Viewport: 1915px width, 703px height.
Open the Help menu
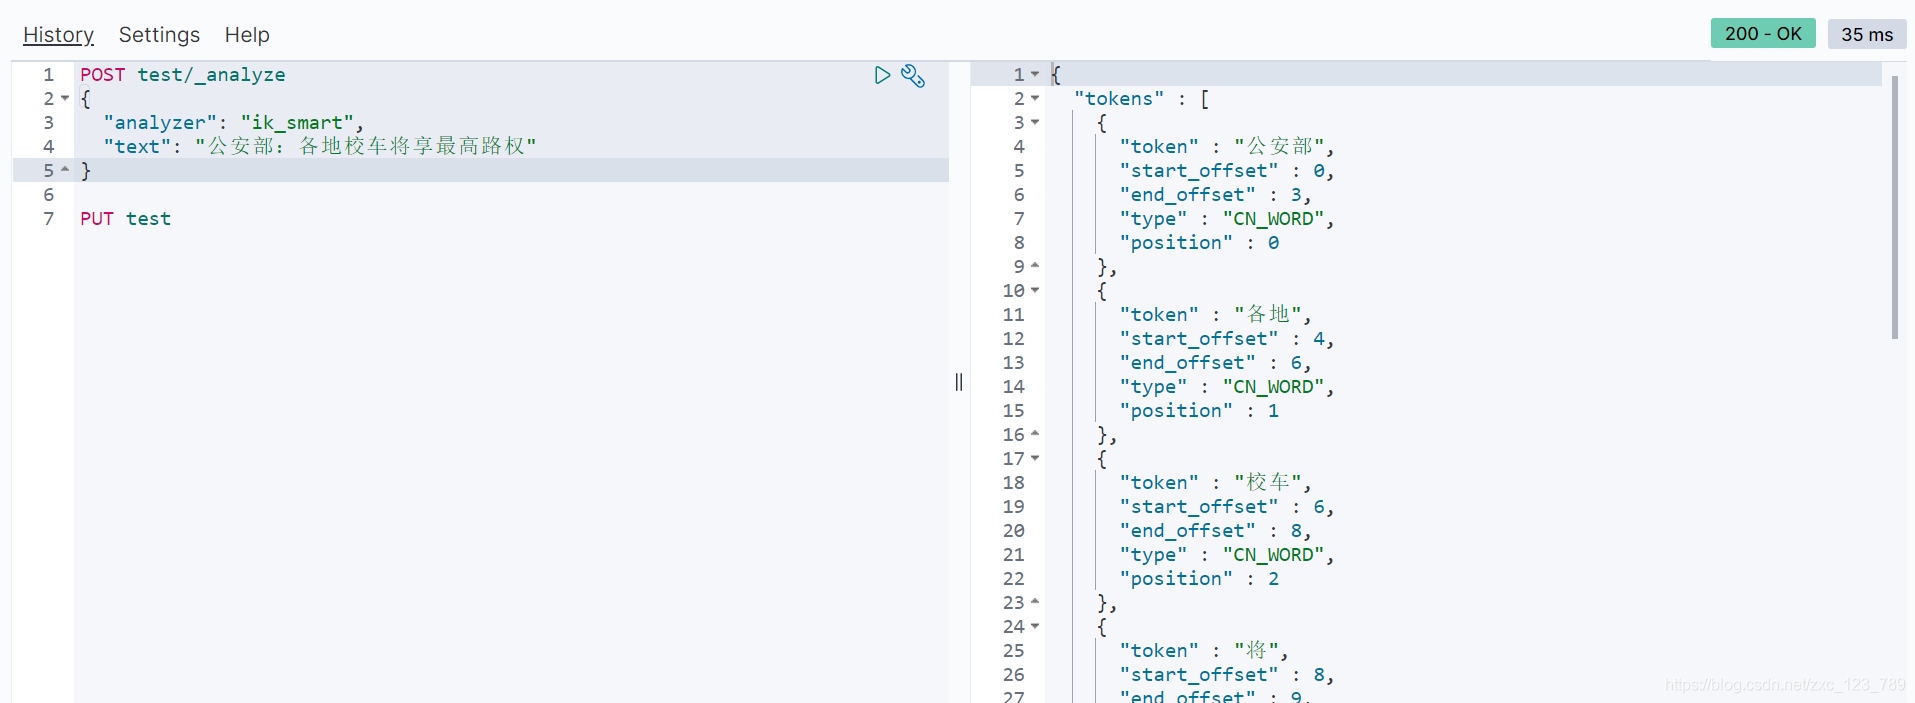247,35
